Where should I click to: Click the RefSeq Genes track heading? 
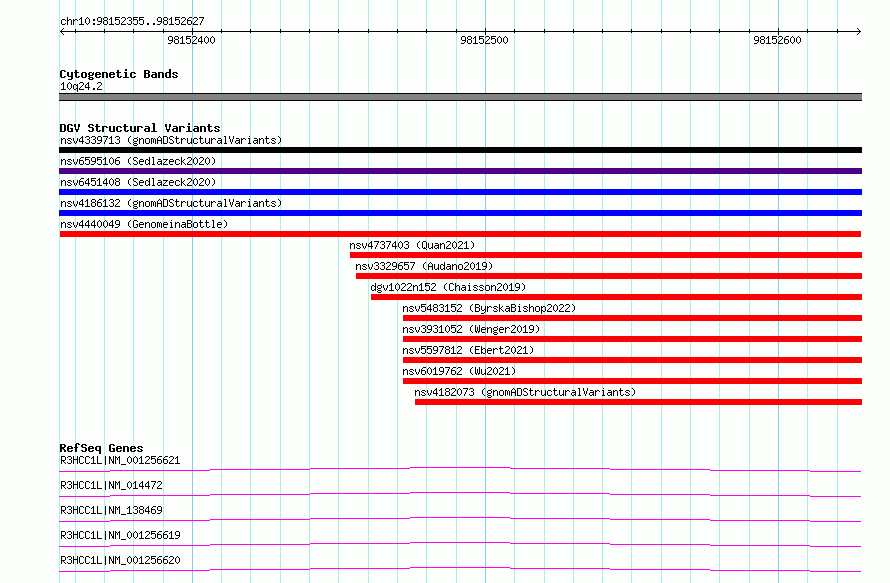coord(101,448)
